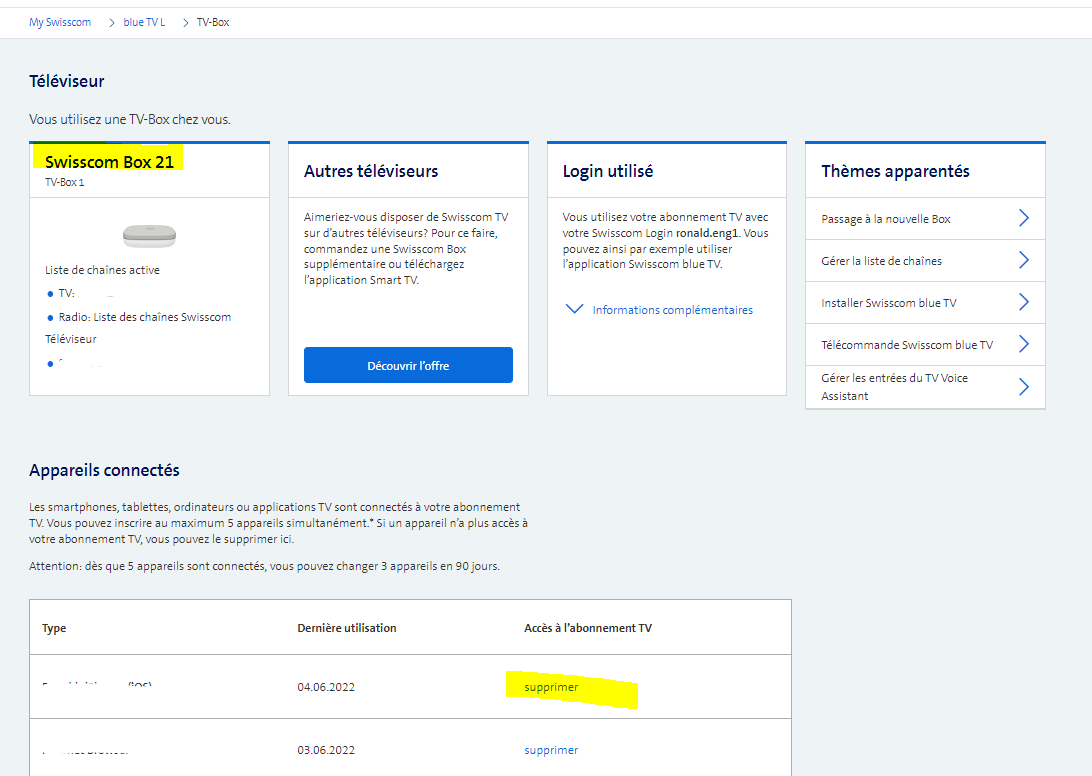Open the Passage à la nouvelle Box arrow
Screen dimensions: 1092x776
coord(1023,218)
